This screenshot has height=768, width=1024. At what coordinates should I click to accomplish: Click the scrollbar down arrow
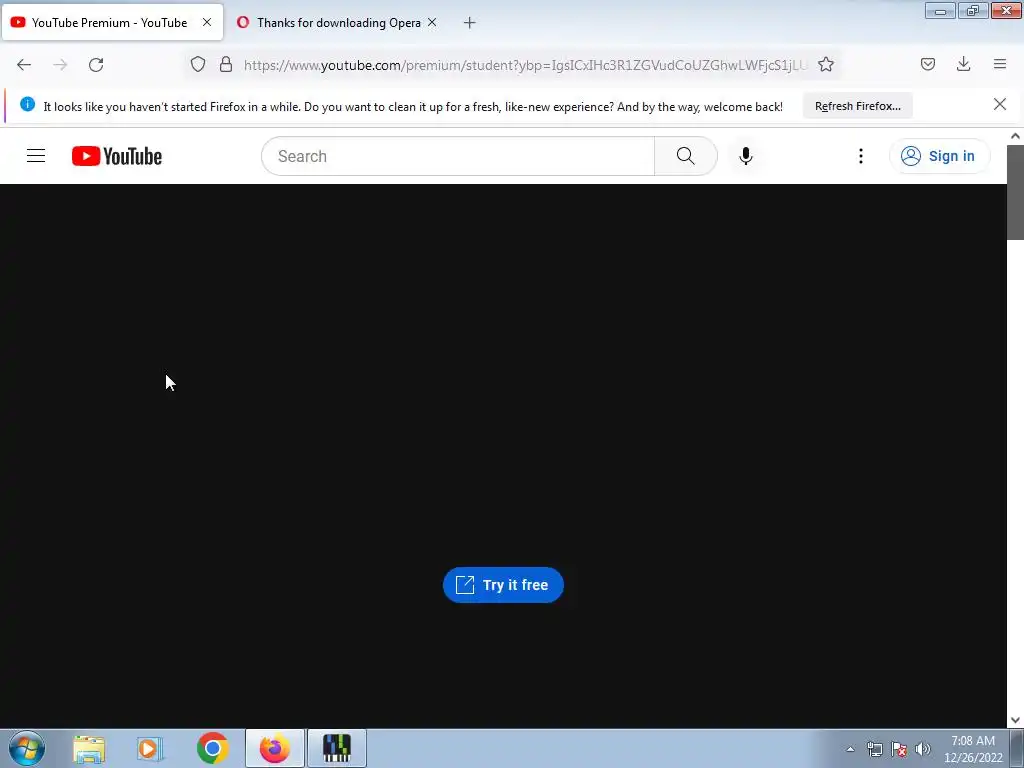(1015, 720)
